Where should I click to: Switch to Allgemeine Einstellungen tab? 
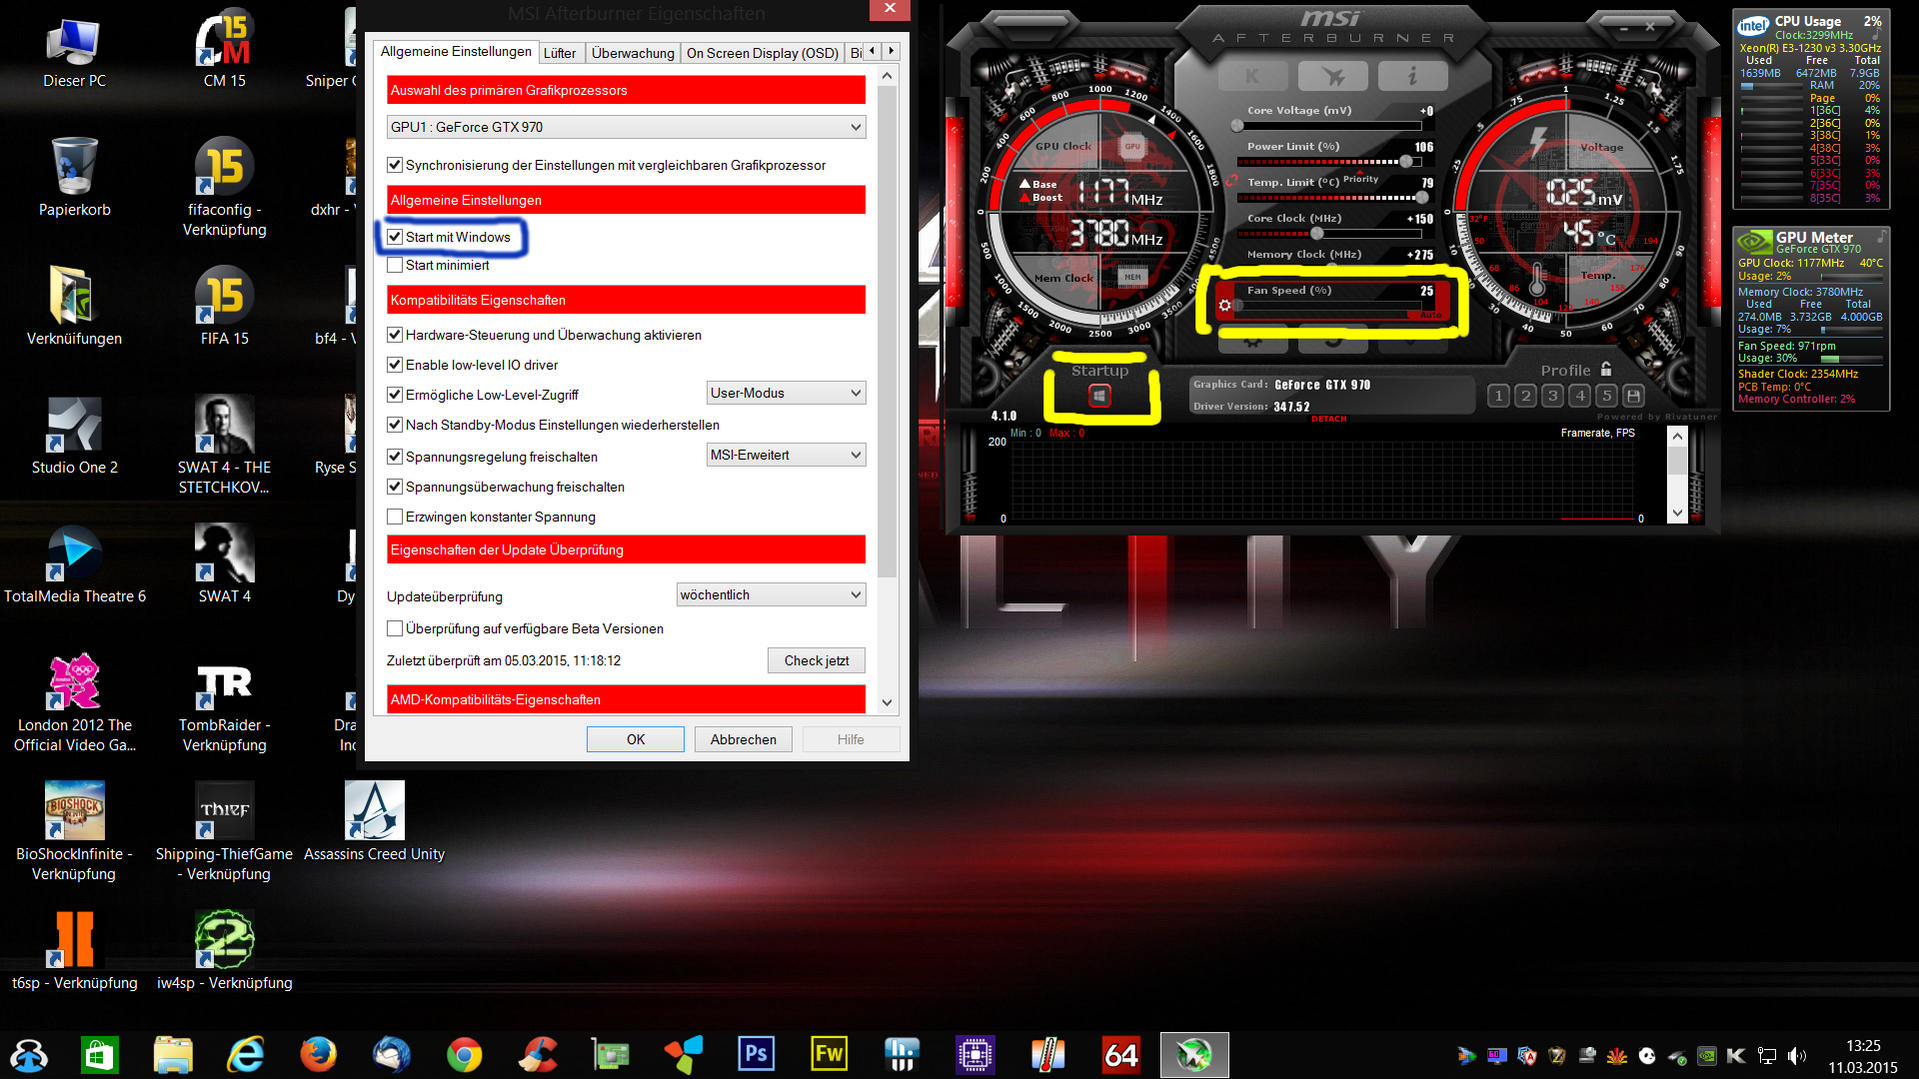456,51
